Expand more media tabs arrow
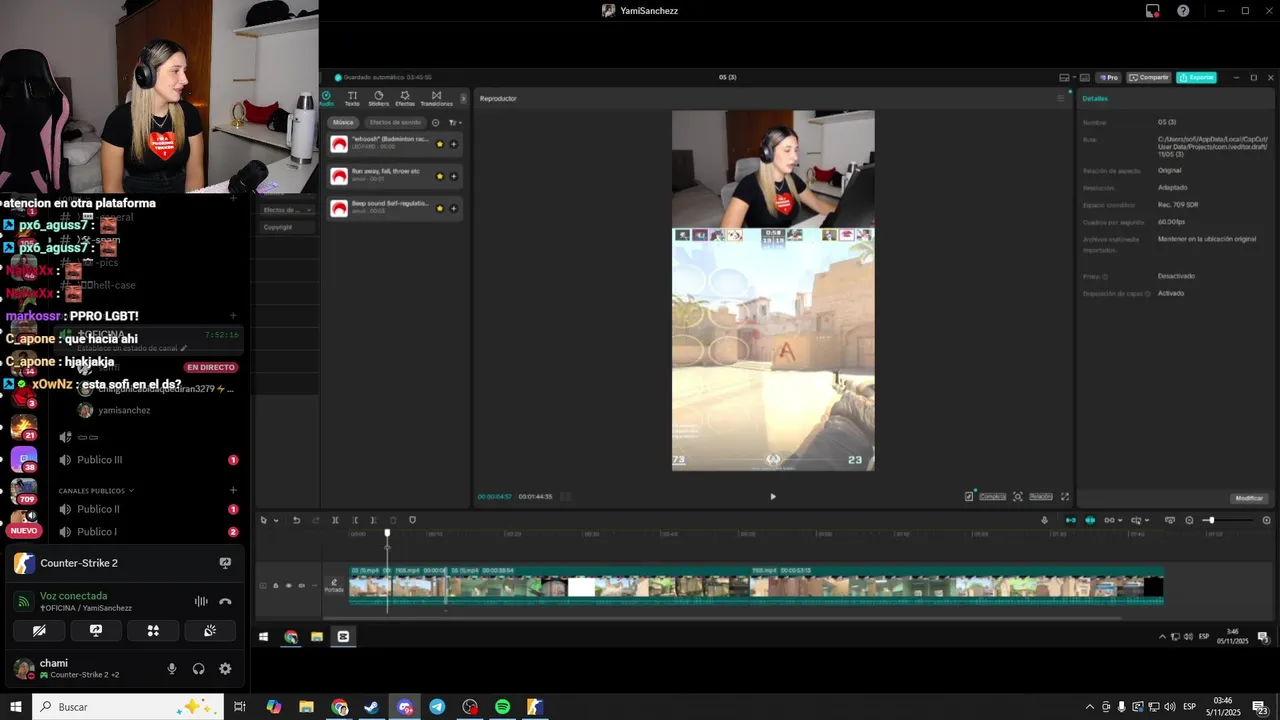Image resolution: width=1280 pixels, height=720 pixels. point(462,98)
